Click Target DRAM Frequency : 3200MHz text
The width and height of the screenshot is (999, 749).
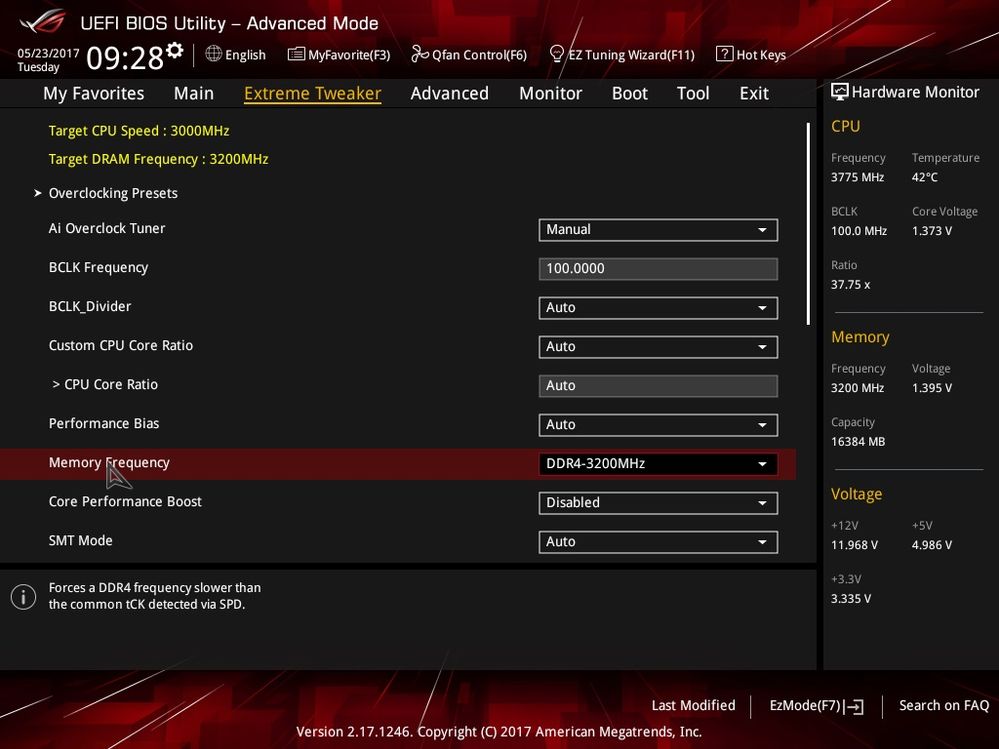159,159
